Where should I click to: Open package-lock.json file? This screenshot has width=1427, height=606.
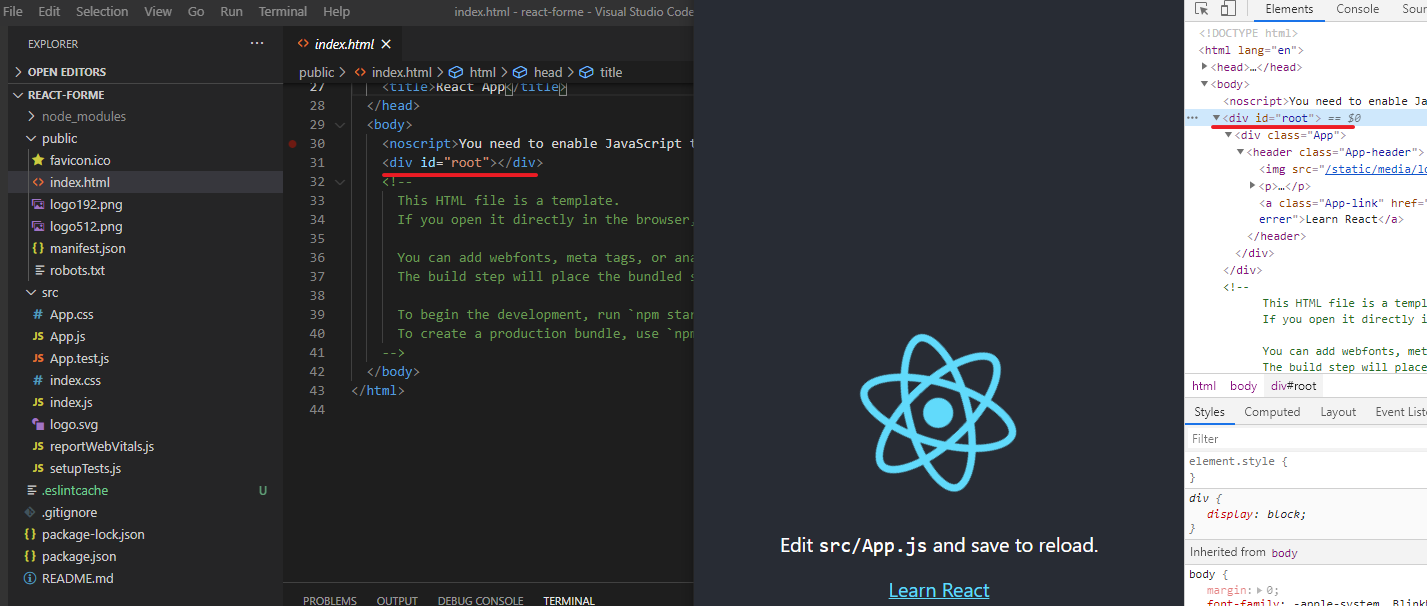(x=93, y=534)
